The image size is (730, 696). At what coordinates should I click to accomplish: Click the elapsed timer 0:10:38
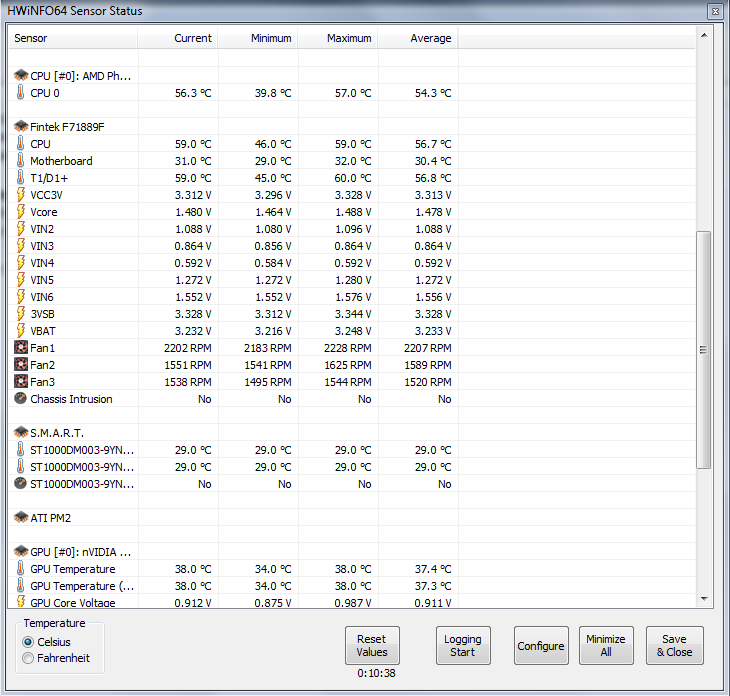point(376,673)
